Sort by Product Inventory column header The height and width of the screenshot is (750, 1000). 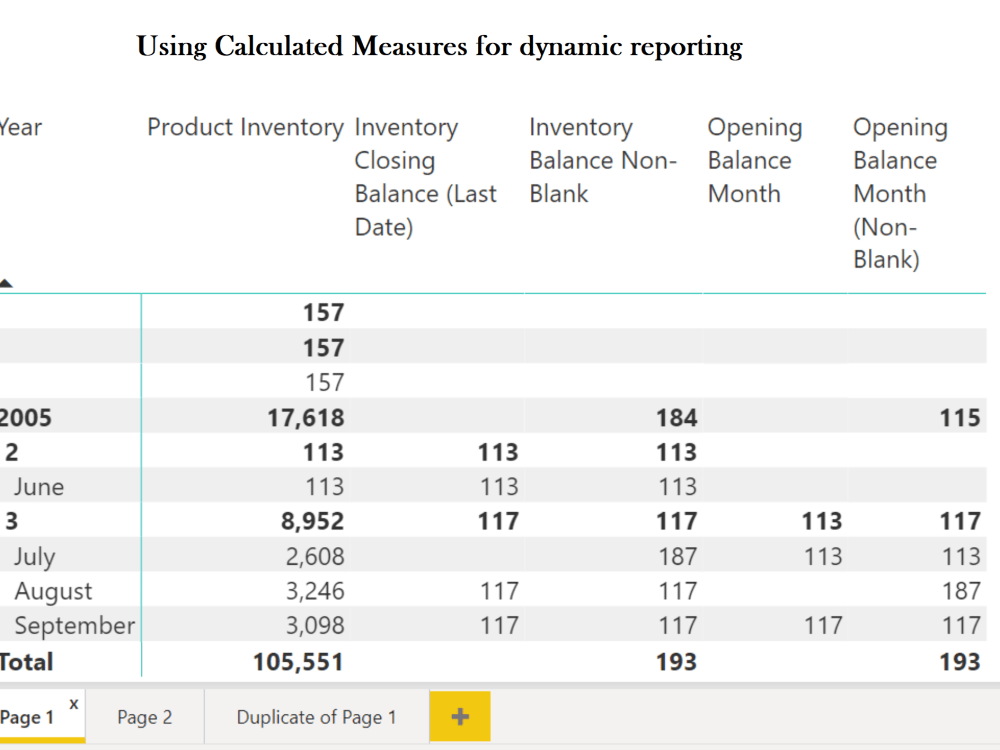click(x=245, y=127)
